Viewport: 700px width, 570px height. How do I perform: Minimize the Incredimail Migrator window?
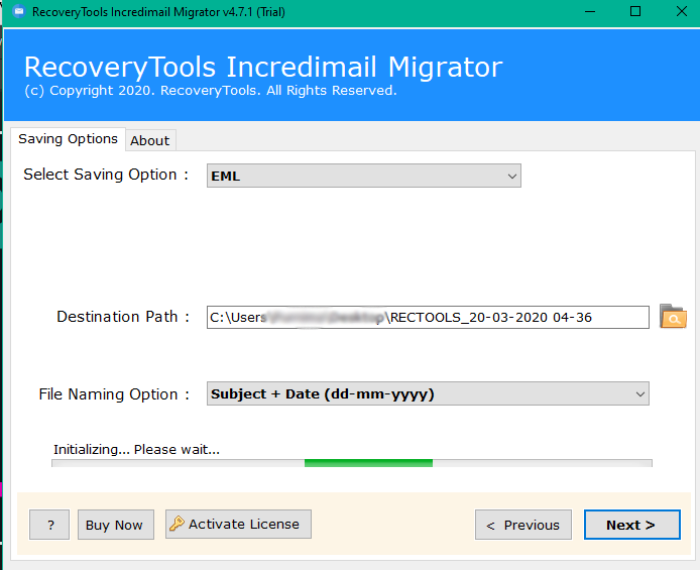[590, 12]
